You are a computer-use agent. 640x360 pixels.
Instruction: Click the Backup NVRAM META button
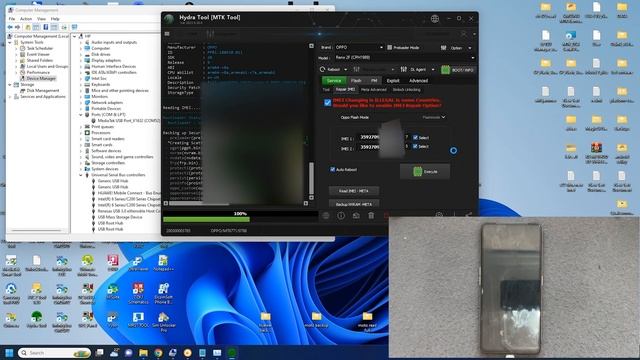(354, 204)
